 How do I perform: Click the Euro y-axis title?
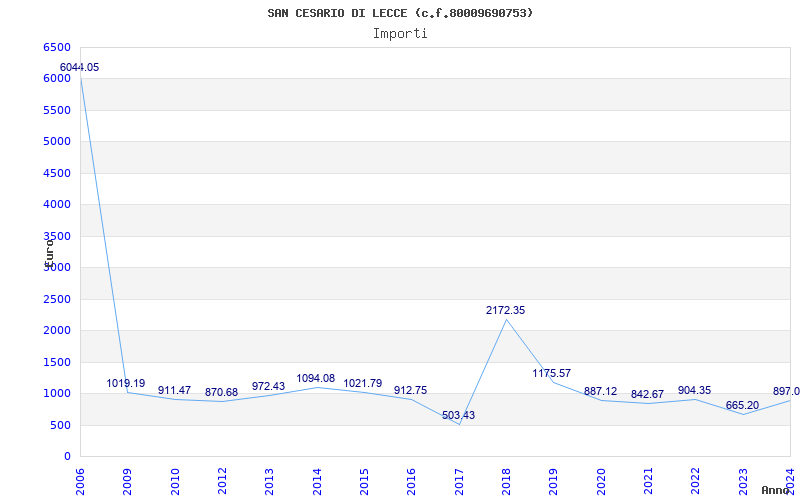coord(48,252)
